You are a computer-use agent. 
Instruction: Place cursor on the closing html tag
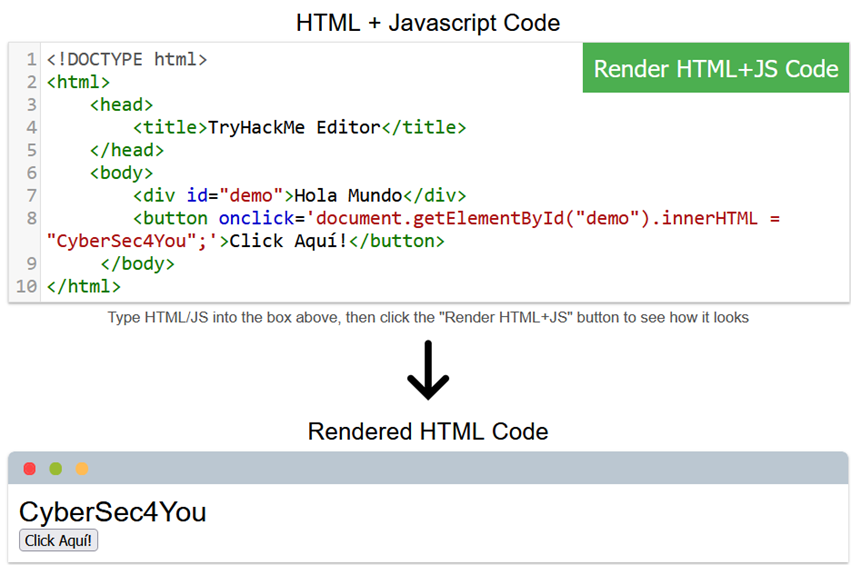tap(84, 286)
